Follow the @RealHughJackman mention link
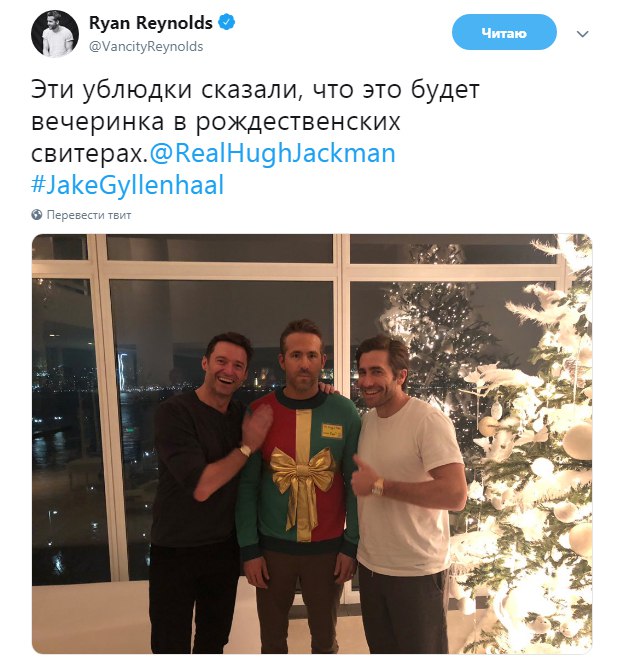Viewport: 622px width, 661px height. (272, 153)
